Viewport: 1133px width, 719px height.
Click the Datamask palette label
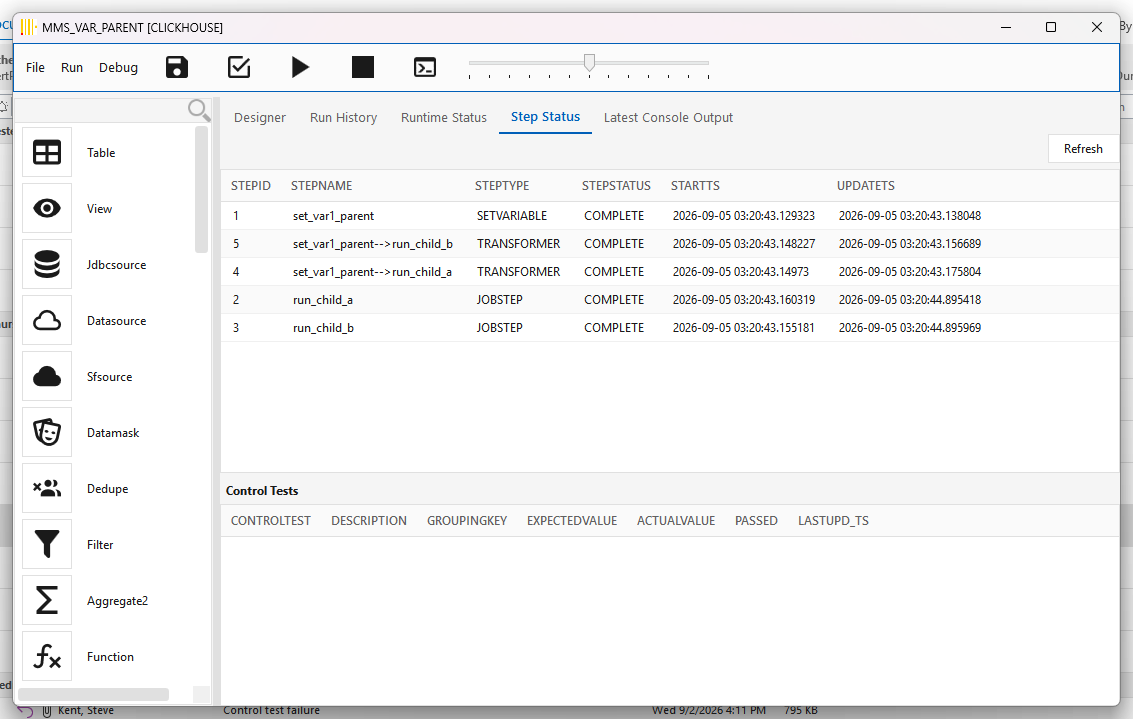(113, 432)
